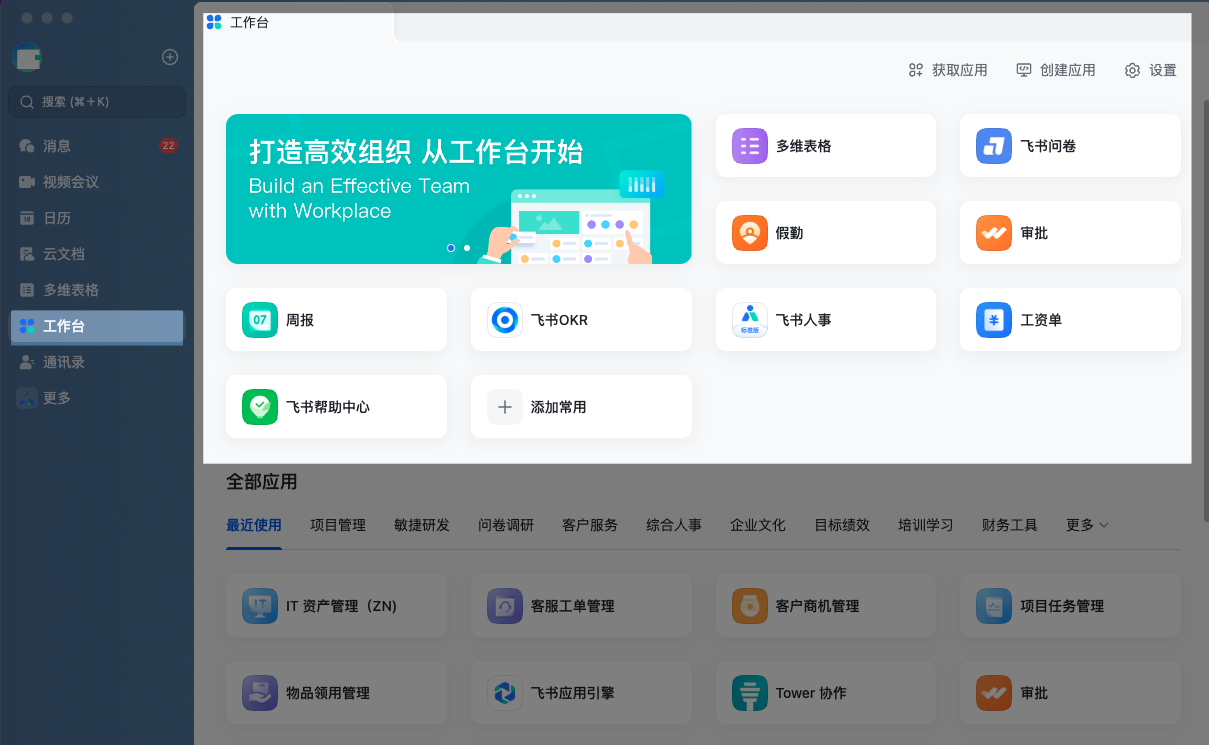
Task: Open the IT 资产管理（ZN）app icon
Action: coord(259,606)
